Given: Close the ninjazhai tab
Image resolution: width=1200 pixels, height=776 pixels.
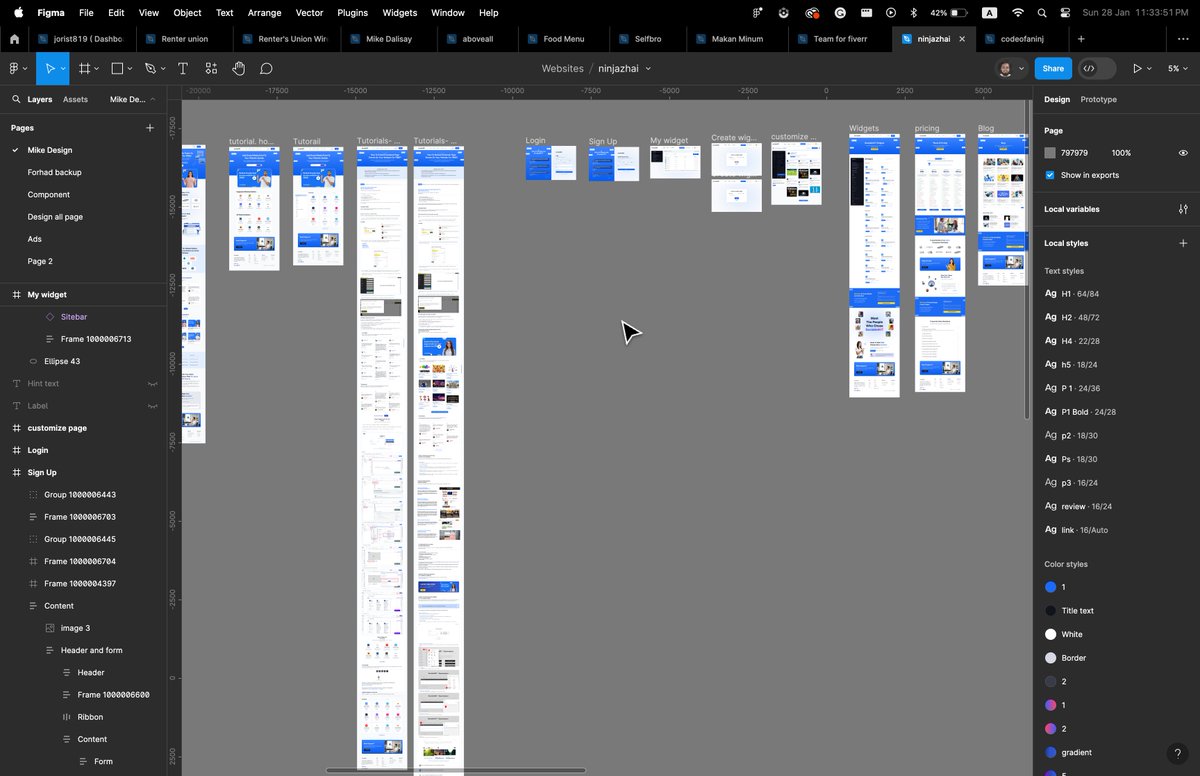Looking at the screenshot, I should [x=962, y=39].
